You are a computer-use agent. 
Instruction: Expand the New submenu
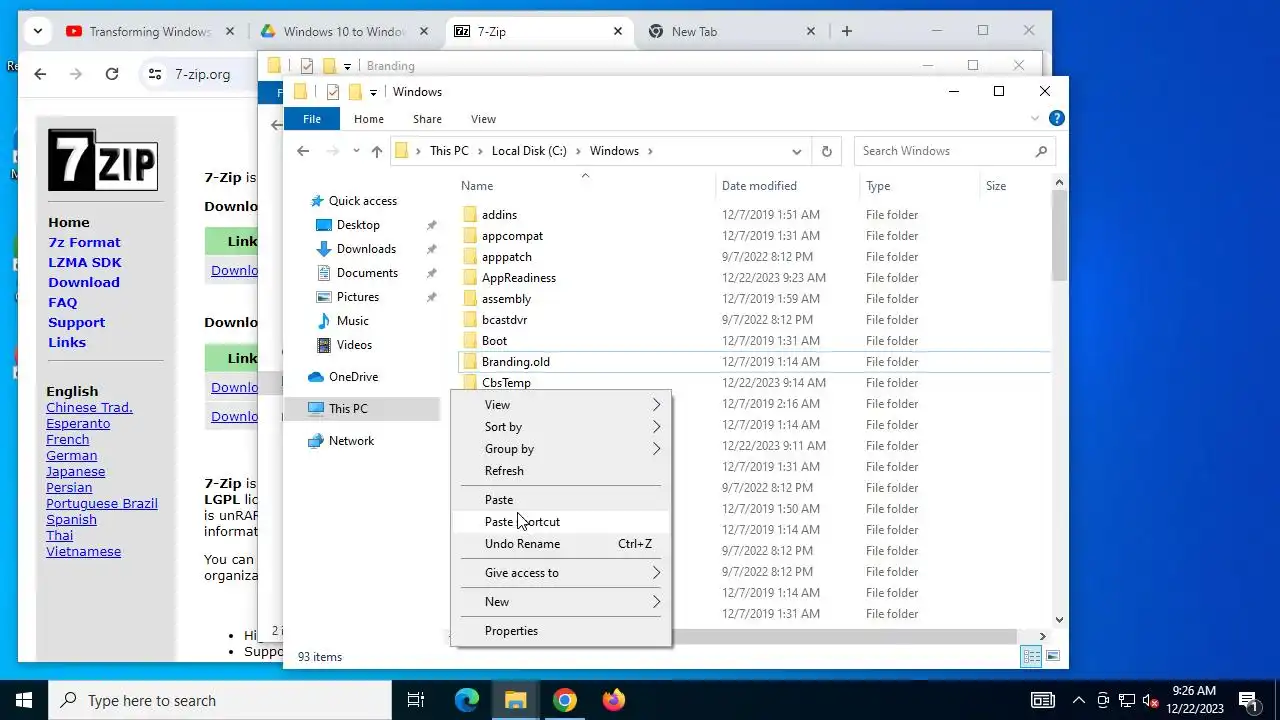[561, 602]
